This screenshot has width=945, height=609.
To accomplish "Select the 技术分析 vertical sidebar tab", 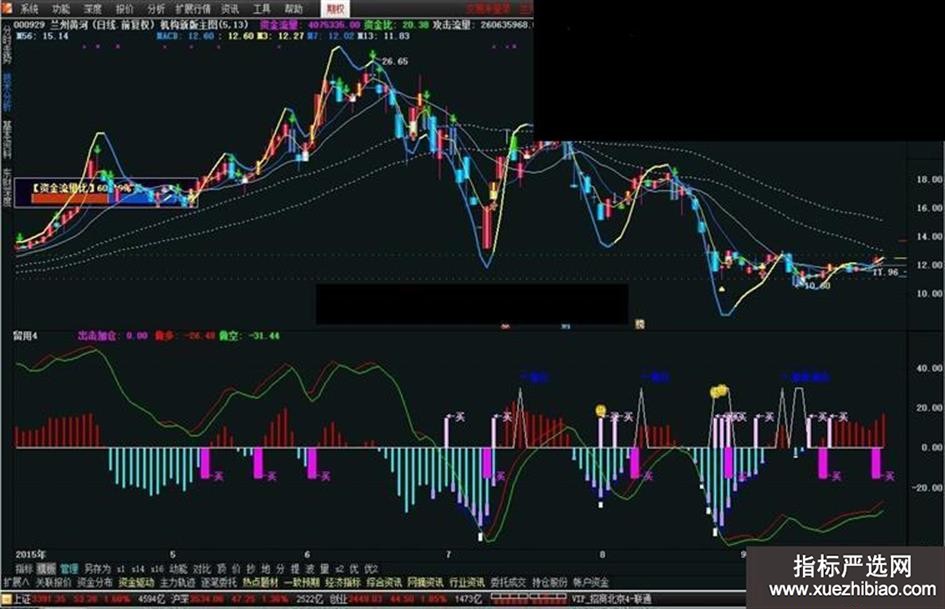I will coord(7,92).
